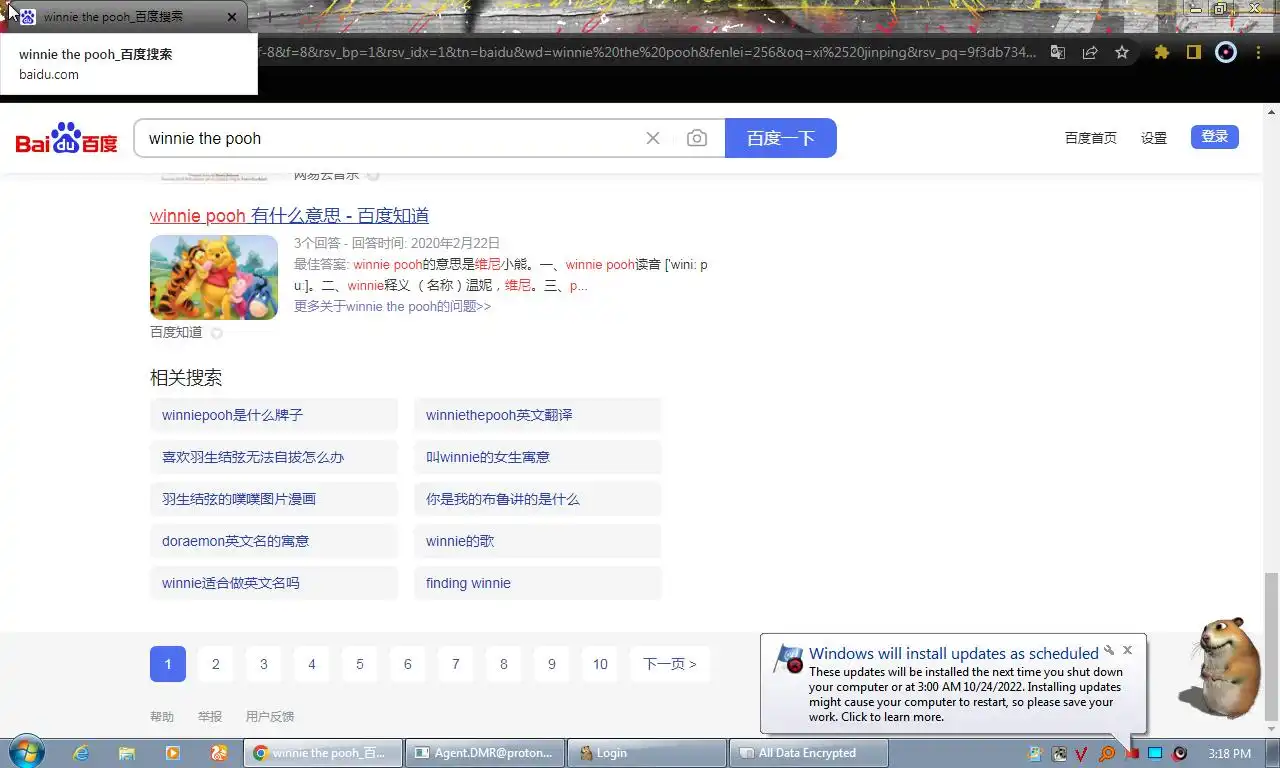Open Chrome extensions puzzle icon
Image resolution: width=1280 pixels, height=768 pixels.
(x=1161, y=52)
